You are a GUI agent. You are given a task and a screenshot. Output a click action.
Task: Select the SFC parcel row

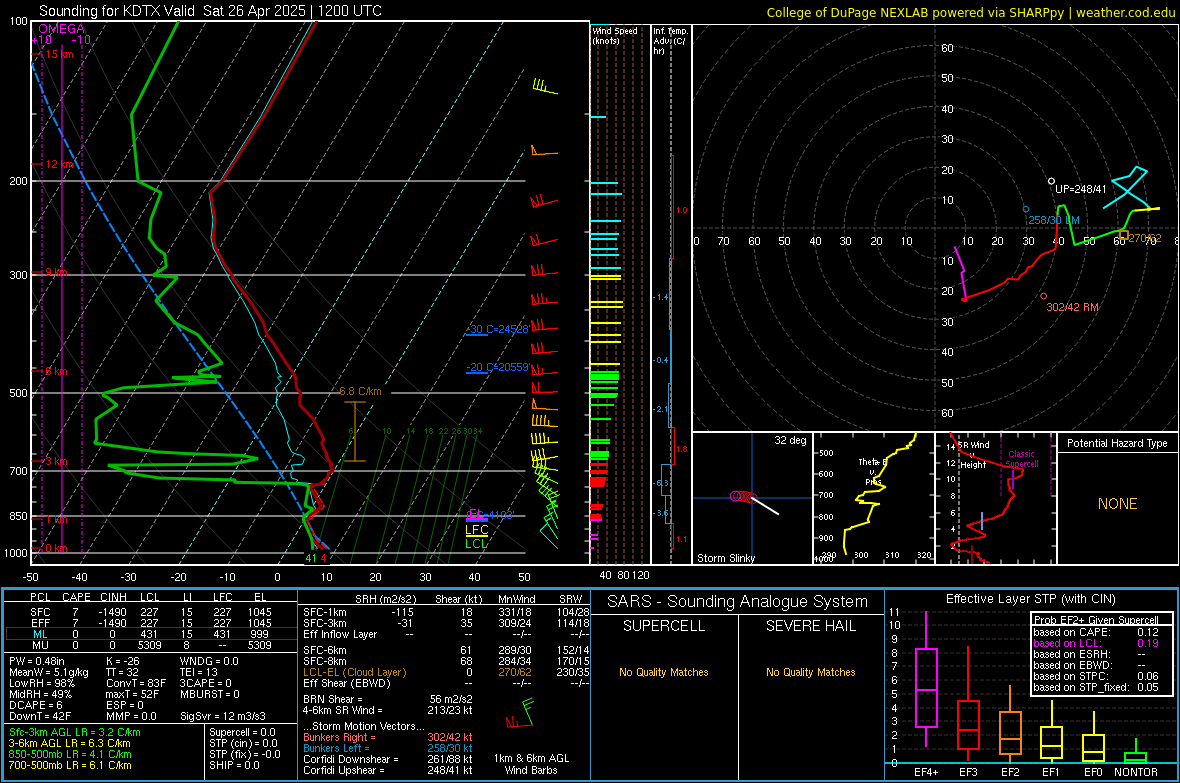151,612
